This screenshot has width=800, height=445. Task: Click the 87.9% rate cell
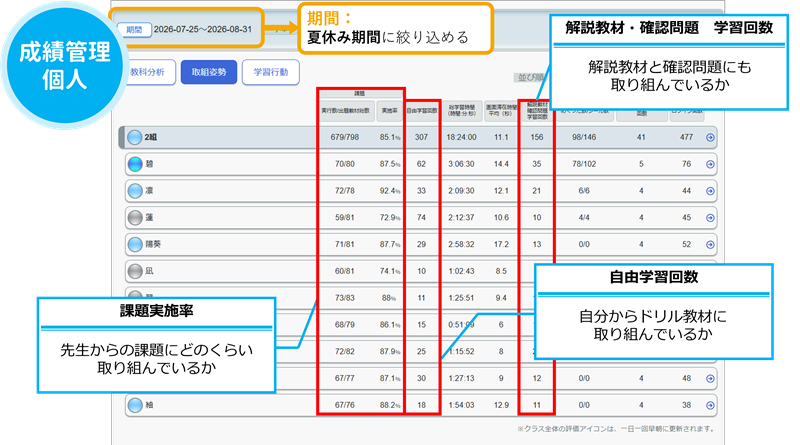tap(390, 352)
